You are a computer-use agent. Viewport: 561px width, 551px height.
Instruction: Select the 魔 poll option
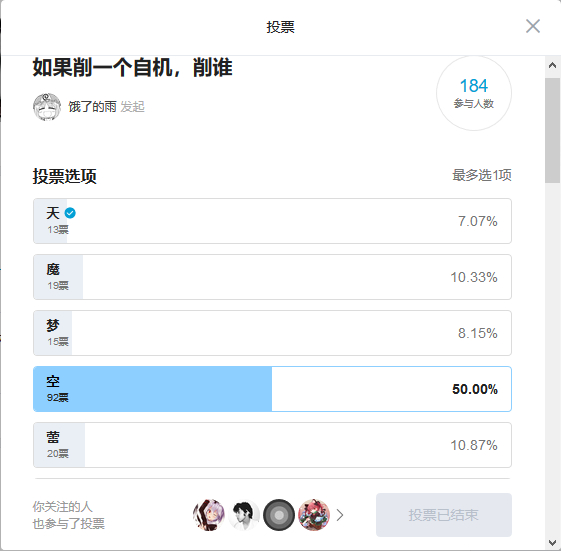coord(272,277)
